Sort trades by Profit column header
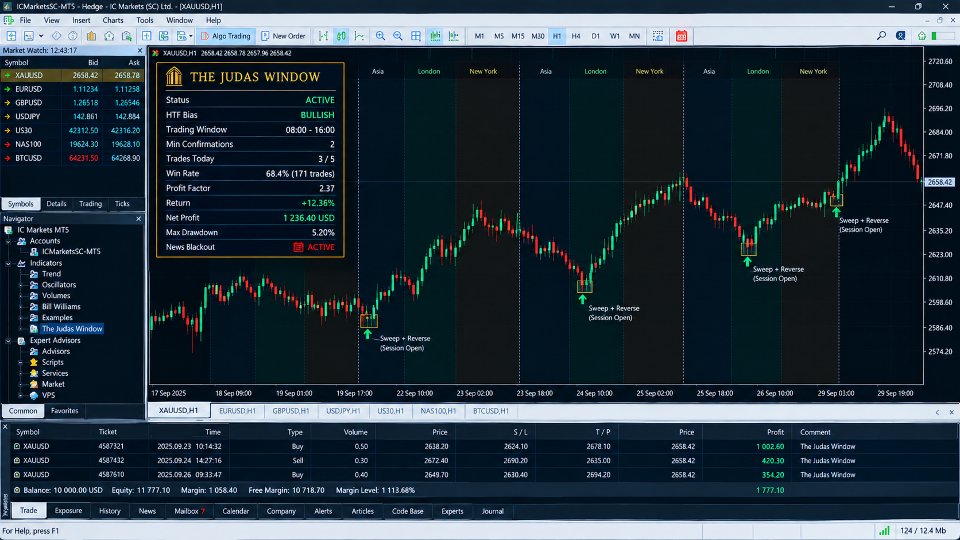The width and height of the screenshot is (960, 540). click(775, 432)
